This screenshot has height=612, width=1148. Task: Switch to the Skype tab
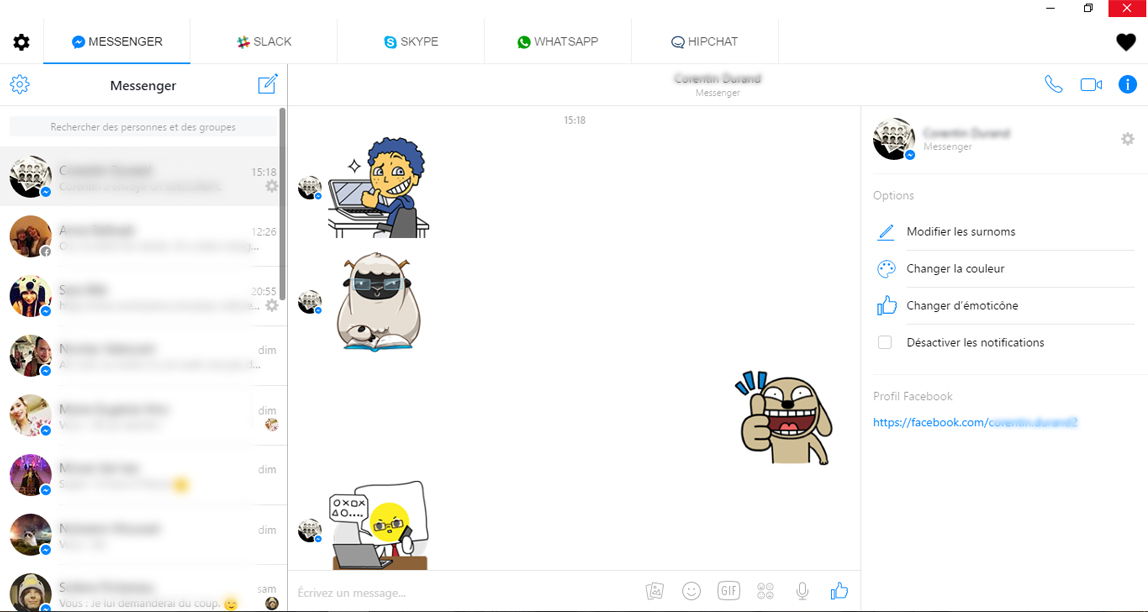click(x=411, y=42)
